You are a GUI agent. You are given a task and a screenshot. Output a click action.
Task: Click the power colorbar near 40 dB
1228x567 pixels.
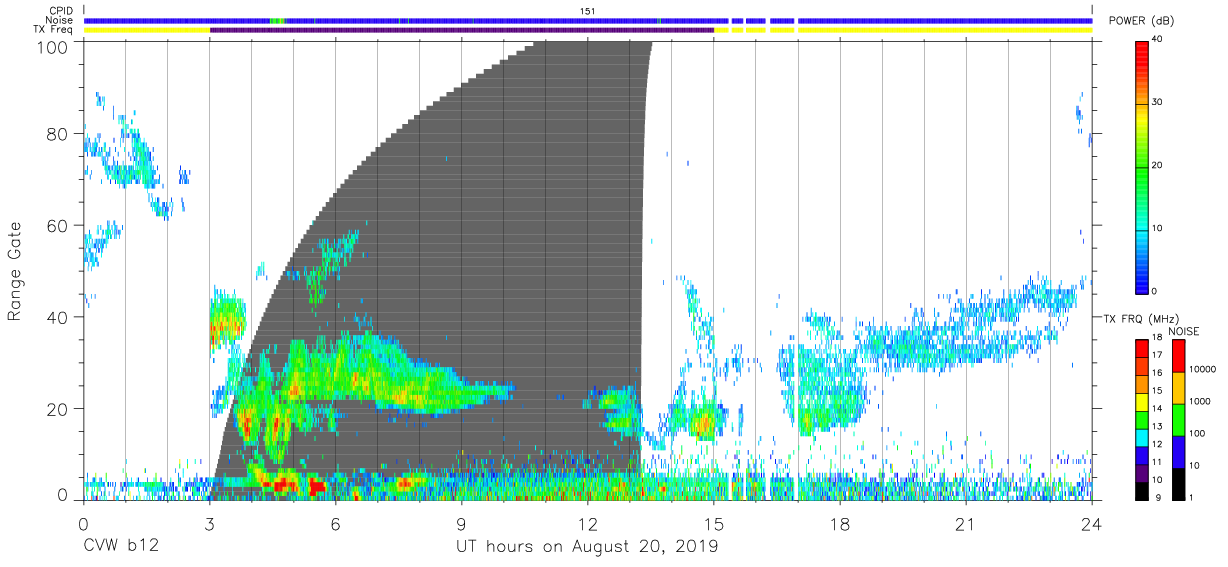(x=1142, y=45)
